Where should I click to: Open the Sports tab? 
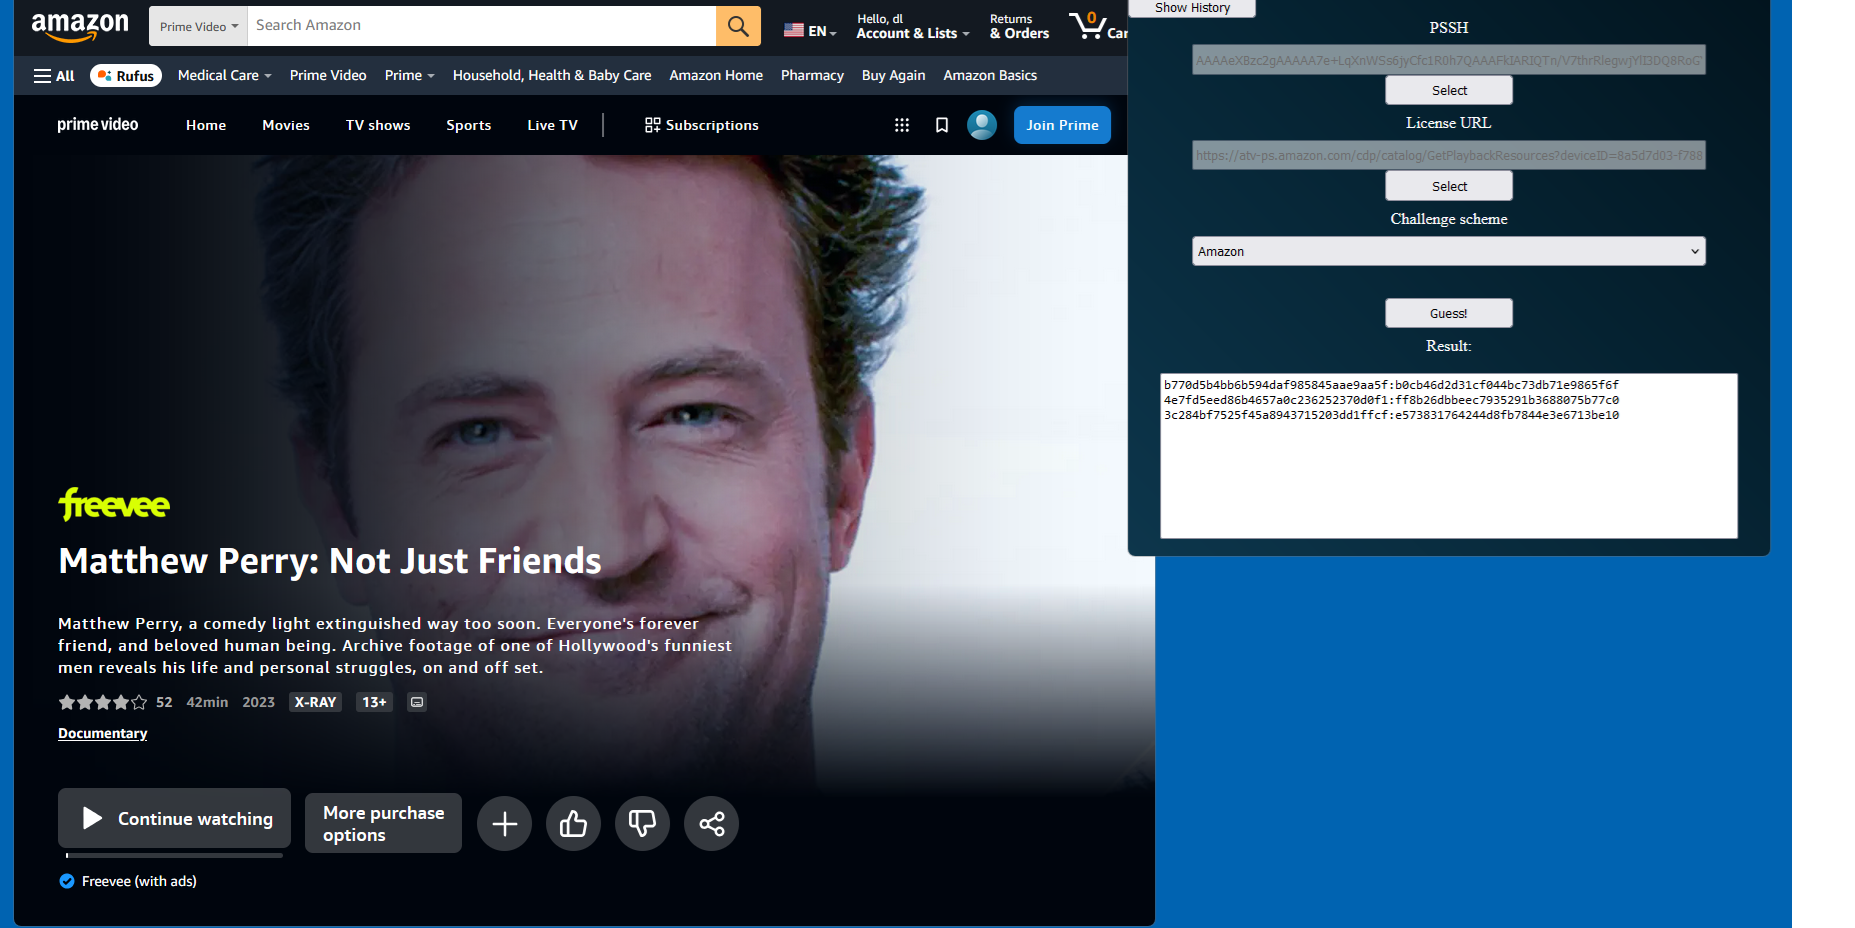click(469, 125)
